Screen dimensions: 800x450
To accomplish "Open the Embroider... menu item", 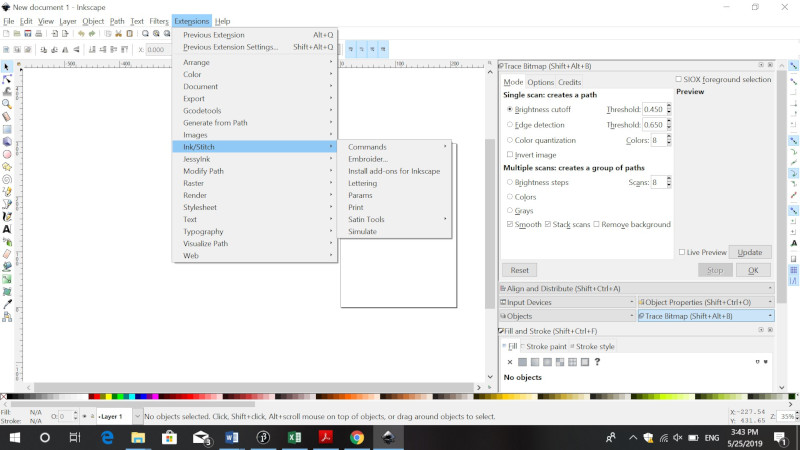I will [396, 159].
